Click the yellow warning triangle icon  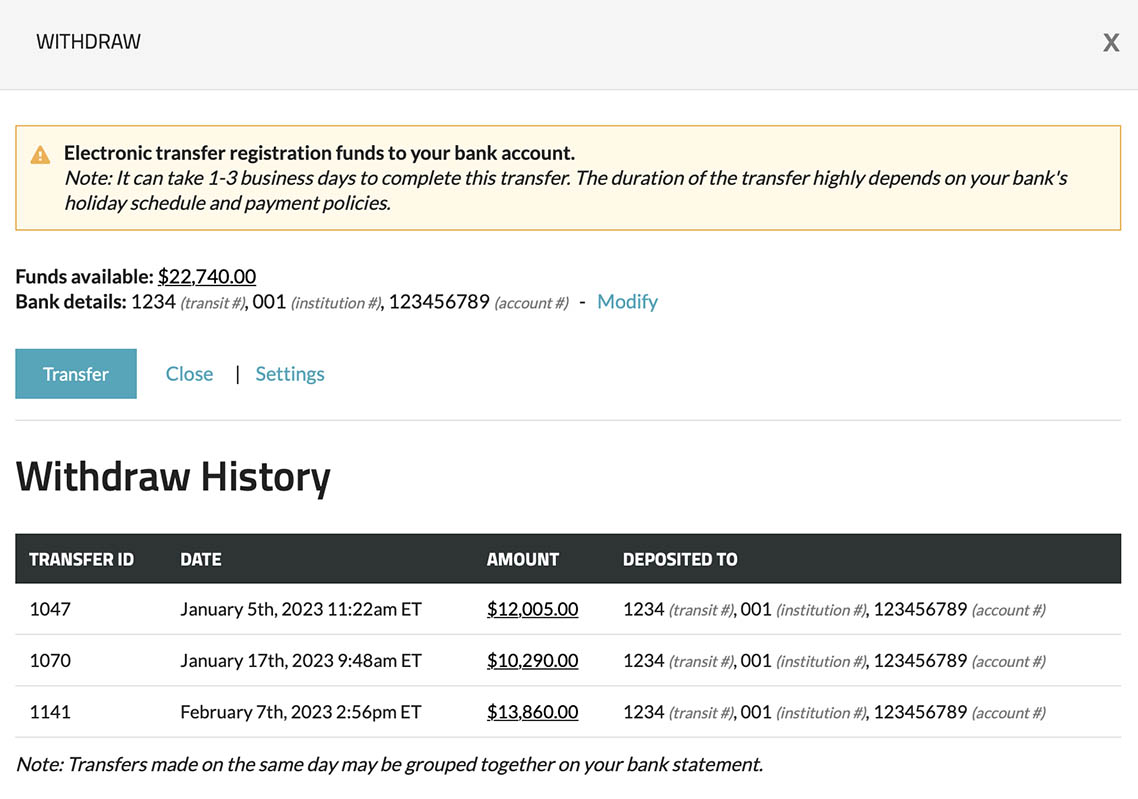(40, 155)
